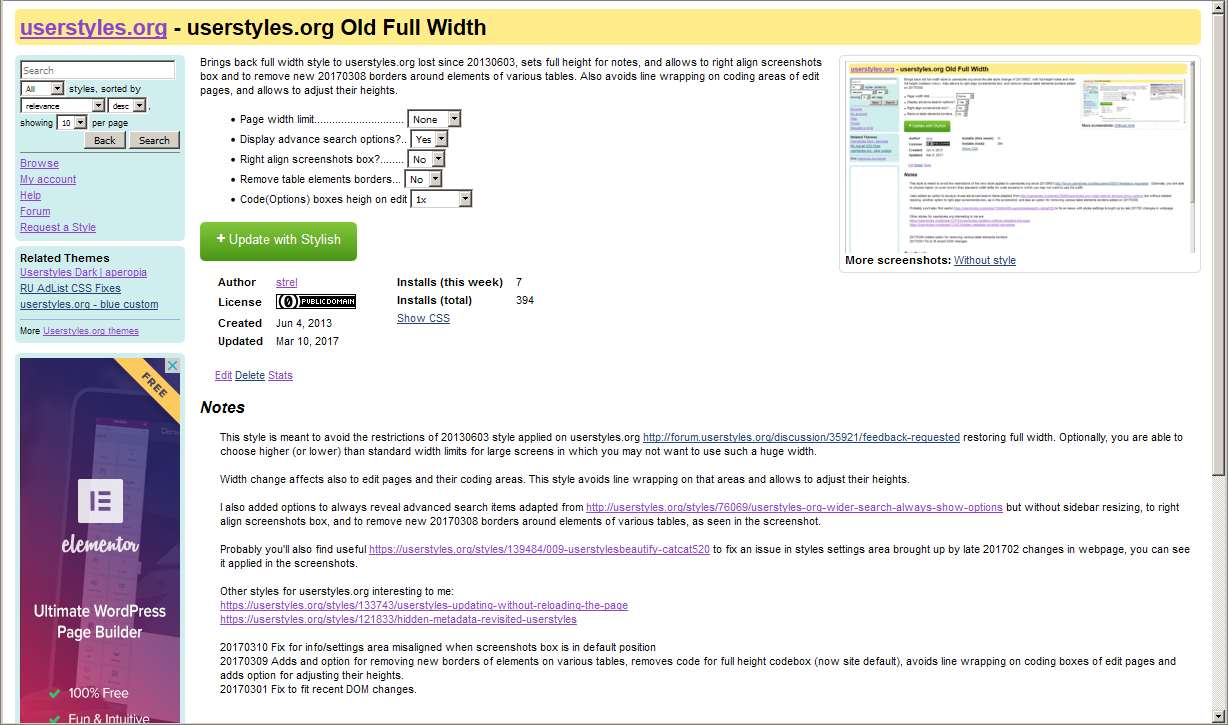Open More Userstyles.org themes link
Screen dimensions: 1228x725
point(91,331)
